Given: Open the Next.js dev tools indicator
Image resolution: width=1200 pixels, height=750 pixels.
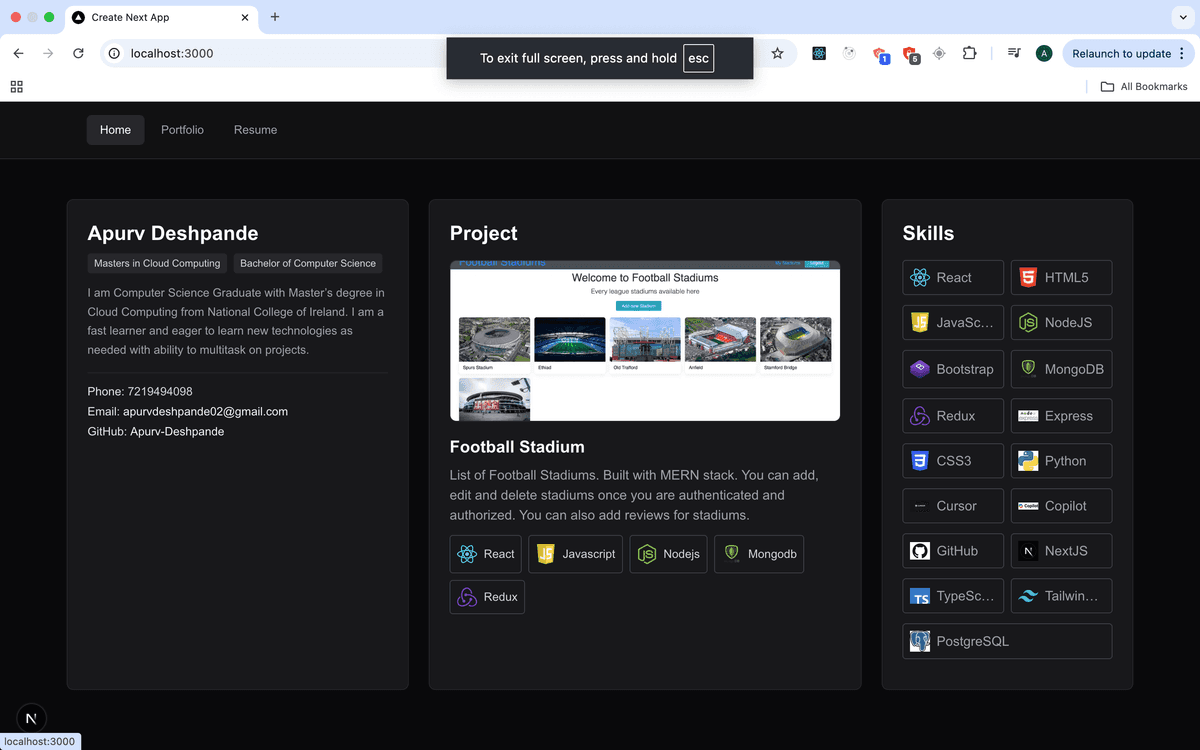Looking at the screenshot, I should [31, 718].
